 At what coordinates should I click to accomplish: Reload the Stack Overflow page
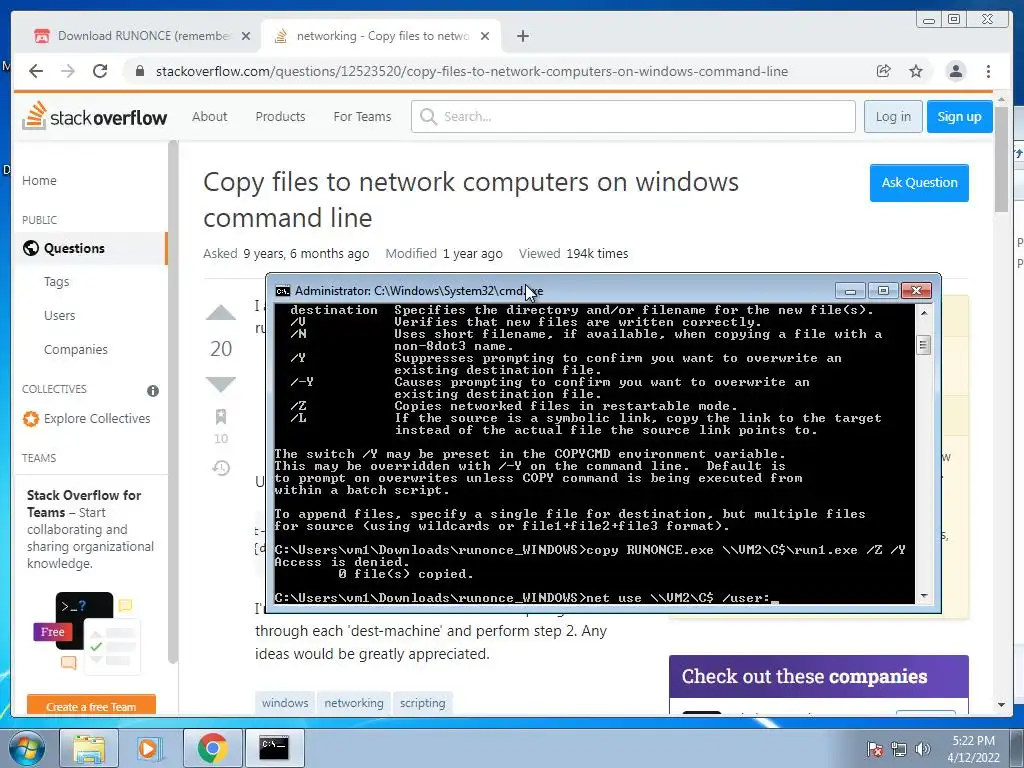click(100, 71)
